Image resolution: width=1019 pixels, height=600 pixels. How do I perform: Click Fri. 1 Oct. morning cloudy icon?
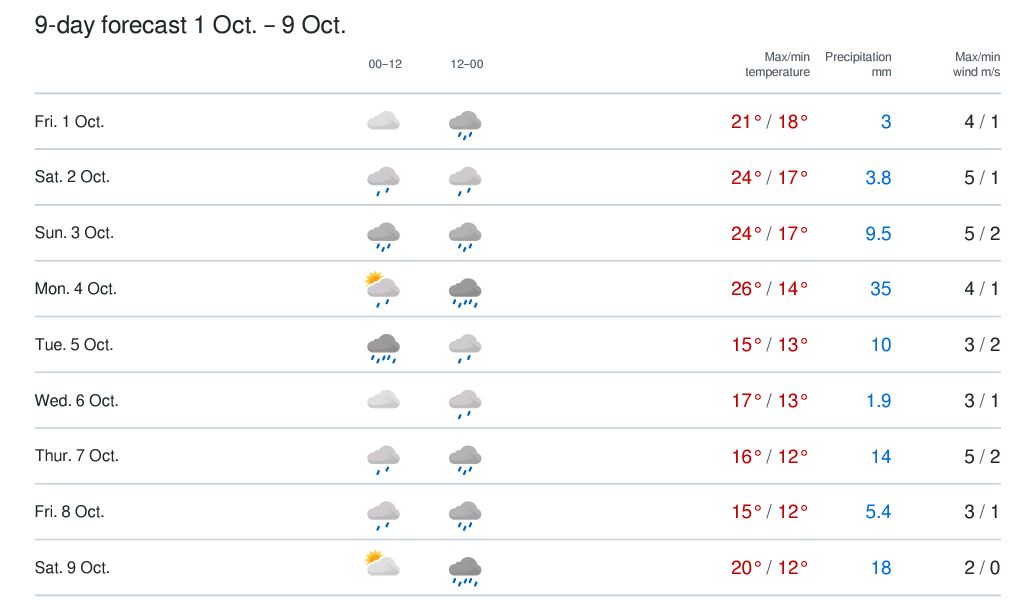tap(383, 122)
